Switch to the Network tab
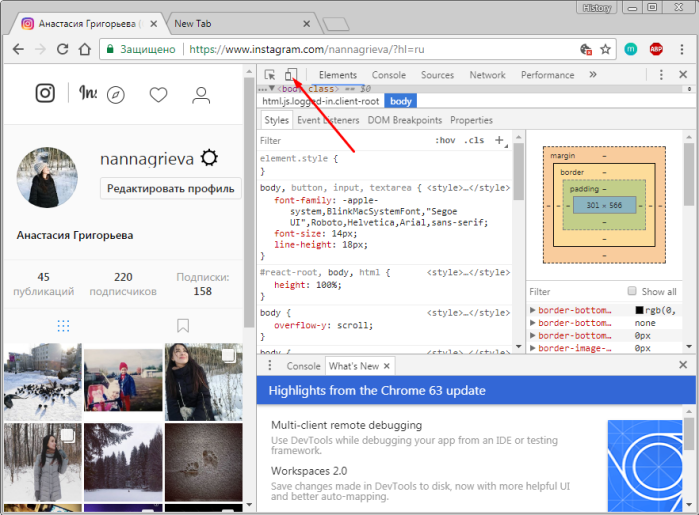This screenshot has width=699, height=515. click(x=487, y=75)
